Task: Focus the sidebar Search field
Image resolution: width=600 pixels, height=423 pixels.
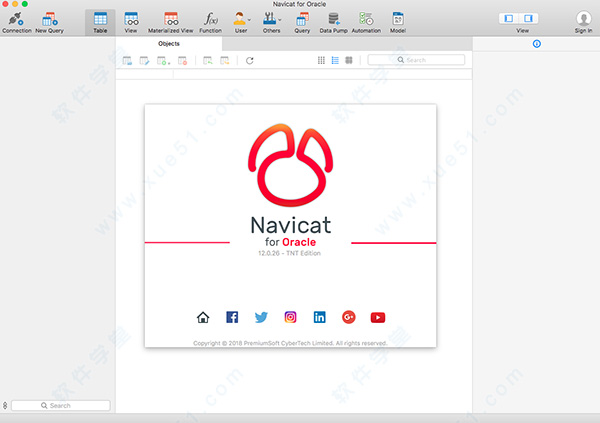Action: pyautogui.click(x=61, y=405)
